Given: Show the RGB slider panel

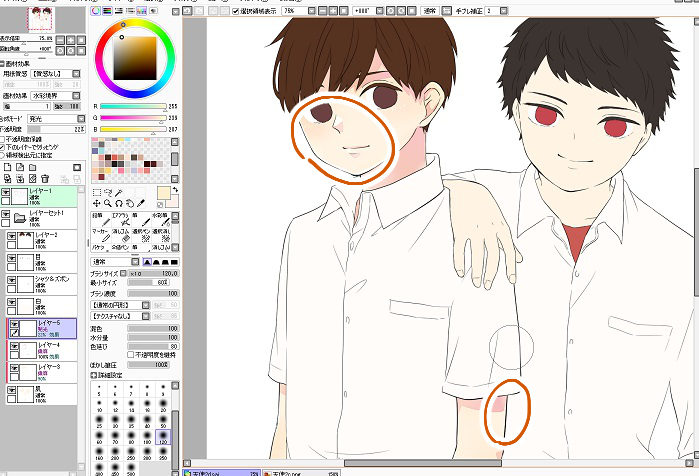Looking at the screenshot, I should point(107,11).
